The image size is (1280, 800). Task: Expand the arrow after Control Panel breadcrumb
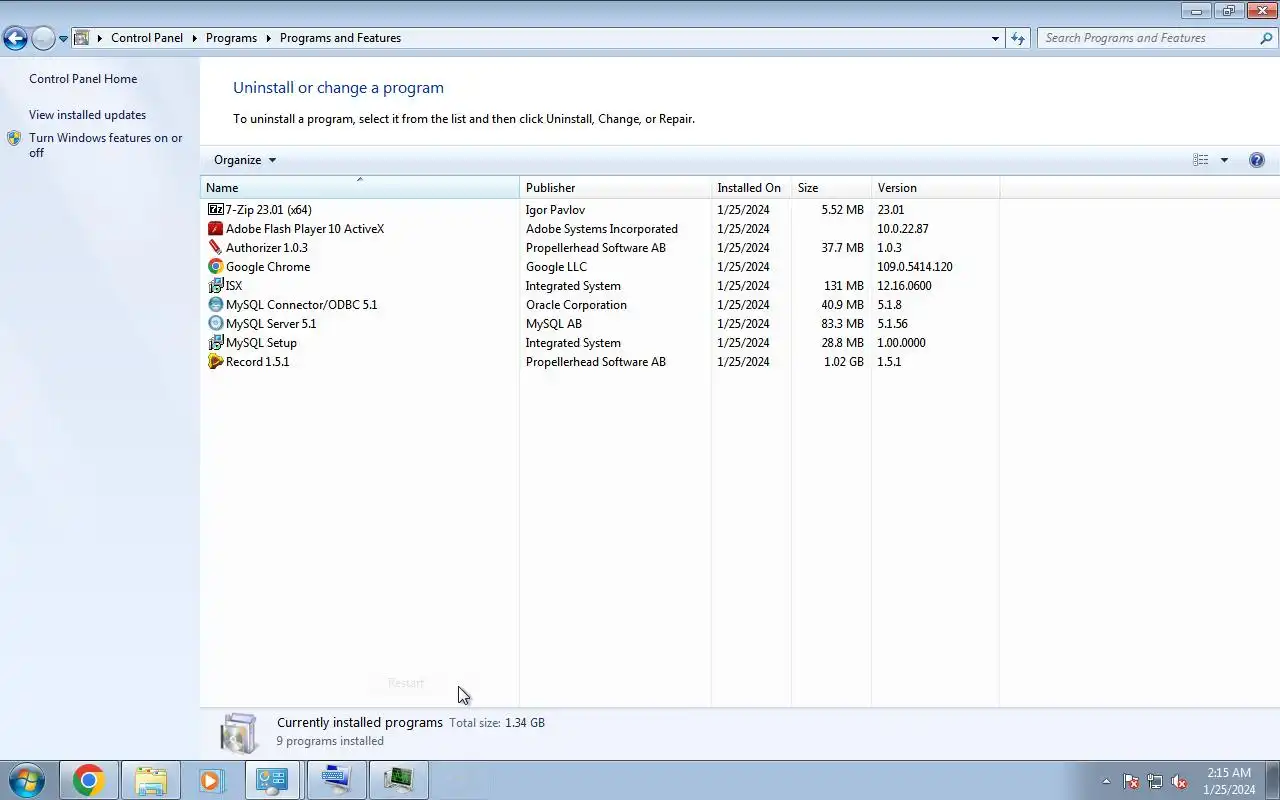click(195, 38)
